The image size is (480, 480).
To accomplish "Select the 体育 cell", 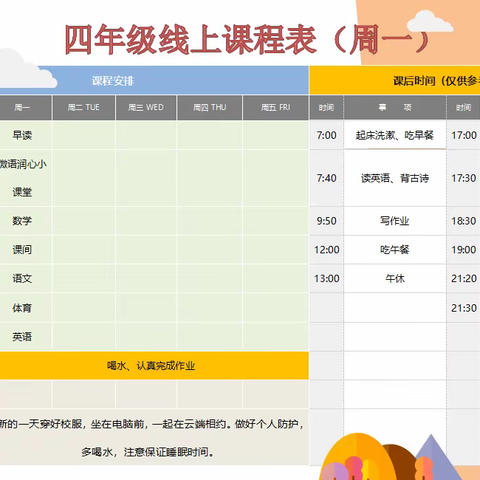I will click(26, 308).
